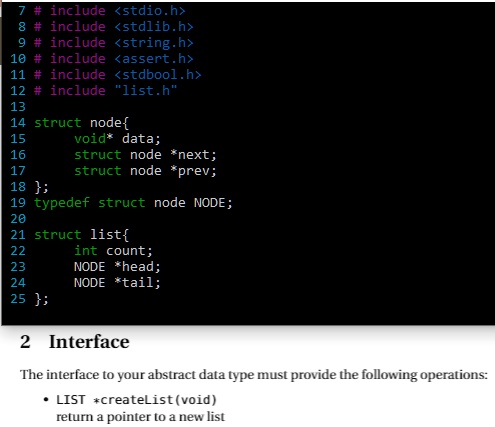Click the '#include <assert.h>' line
Viewport: 495px width, 427px height.
[x=114, y=59]
